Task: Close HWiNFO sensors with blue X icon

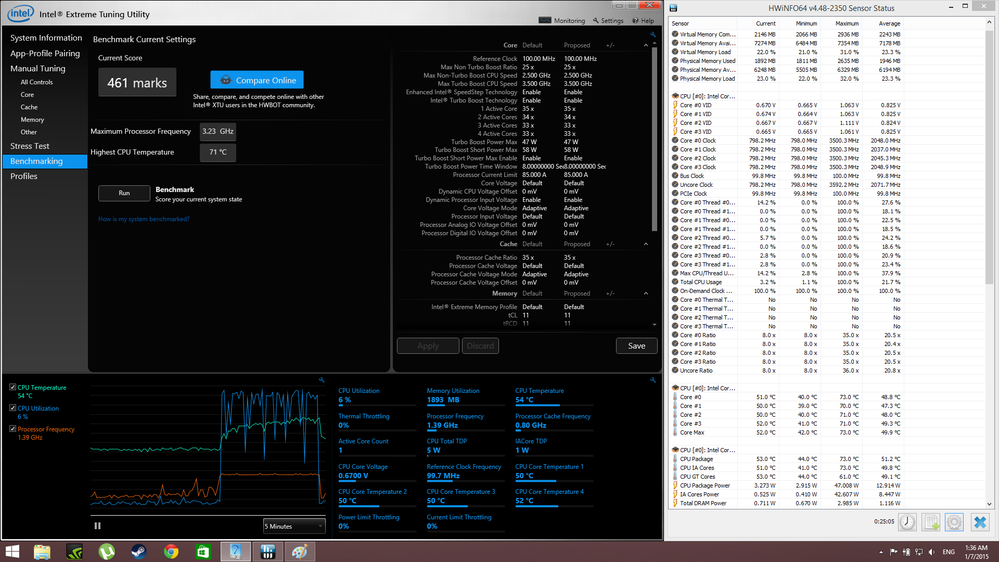Action: tap(980, 522)
